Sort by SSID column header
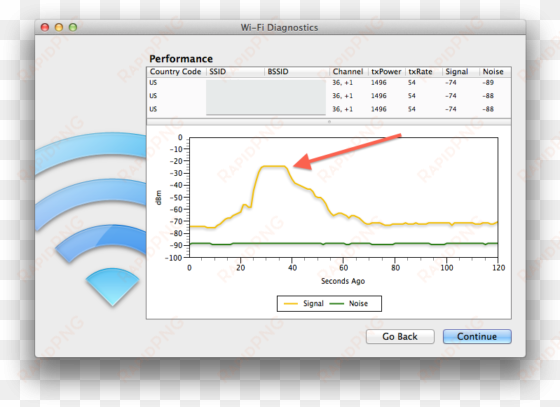 pyautogui.click(x=235, y=71)
